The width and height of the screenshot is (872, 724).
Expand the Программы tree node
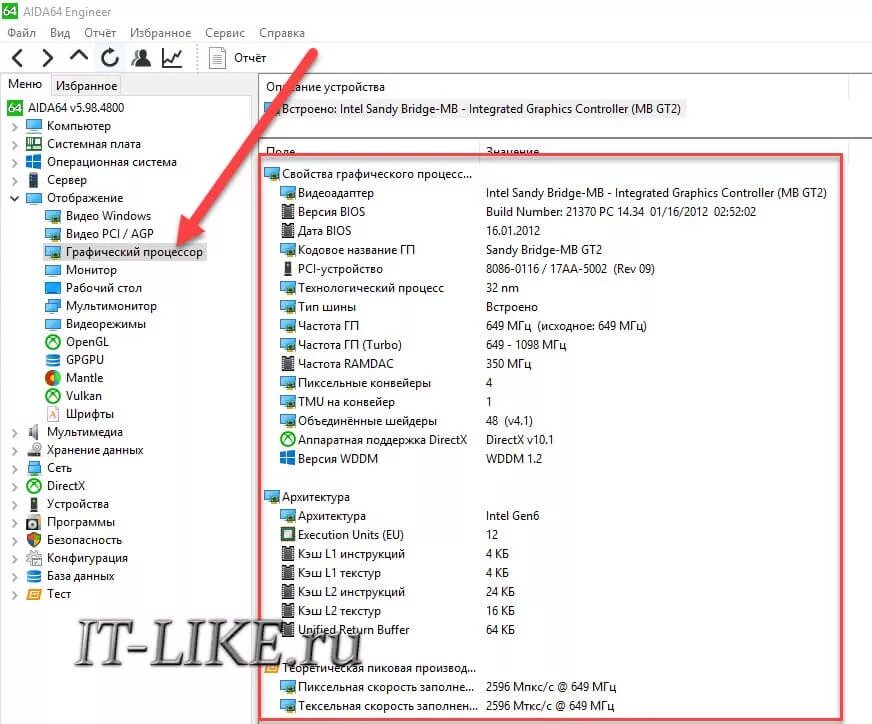pyautogui.click(x=14, y=523)
